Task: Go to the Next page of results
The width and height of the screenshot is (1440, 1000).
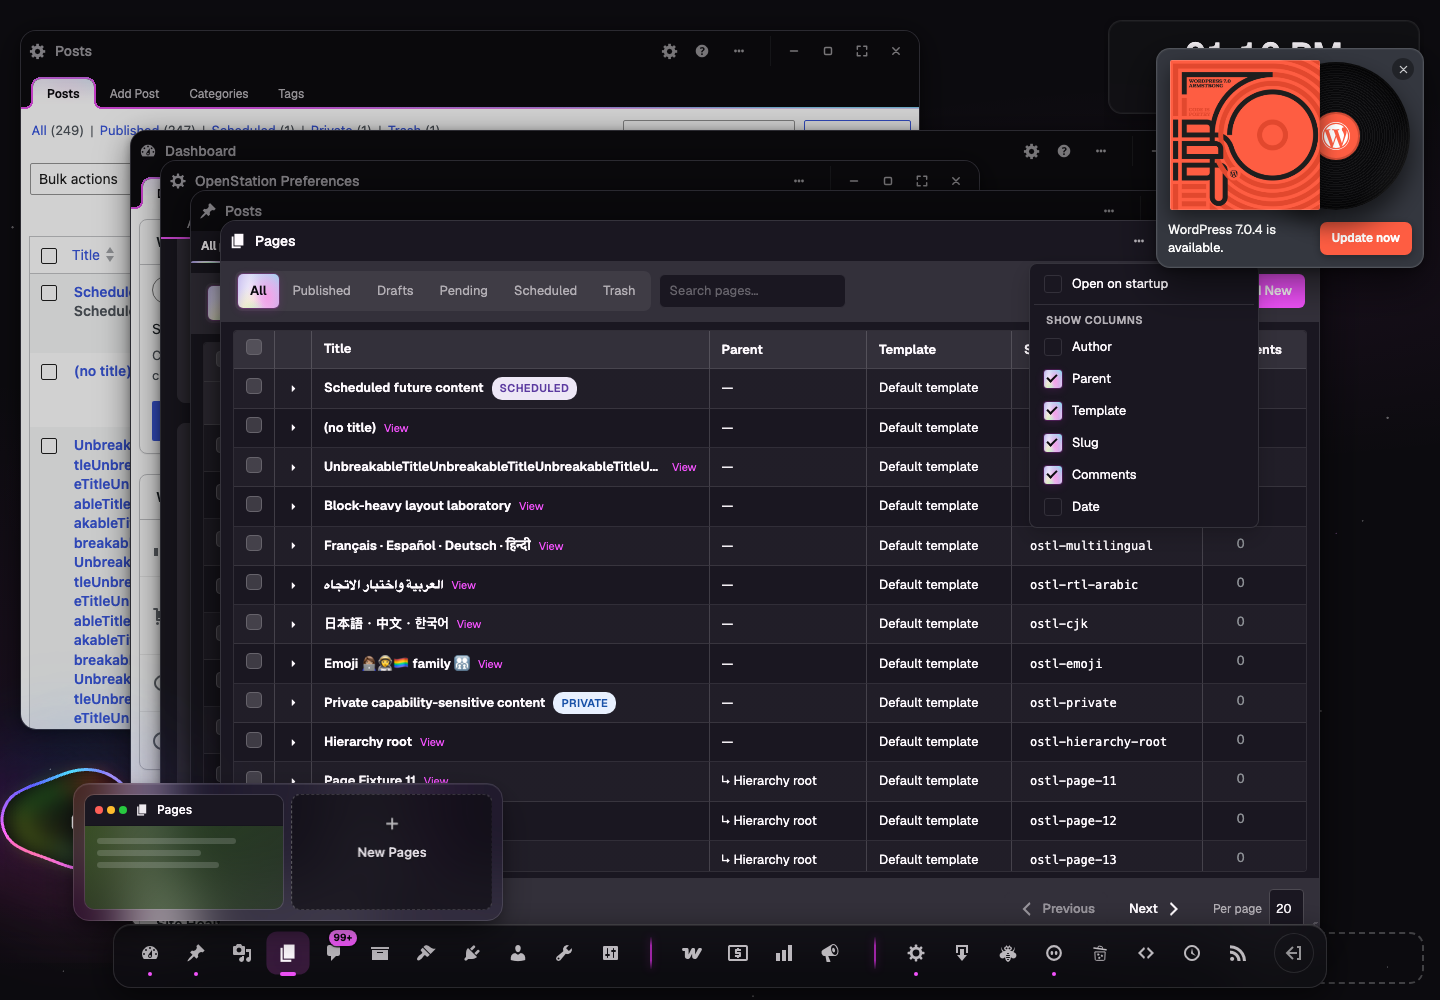Action: tap(1154, 909)
